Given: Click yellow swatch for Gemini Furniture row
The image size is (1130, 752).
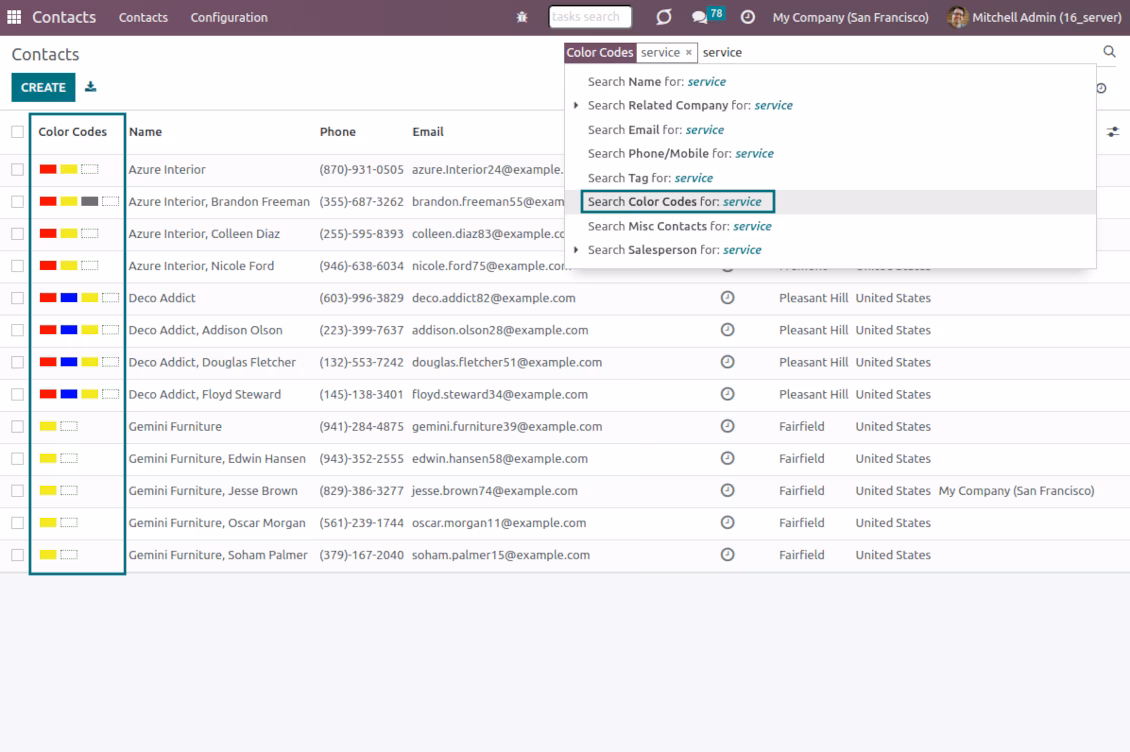Looking at the screenshot, I should [x=48, y=426].
